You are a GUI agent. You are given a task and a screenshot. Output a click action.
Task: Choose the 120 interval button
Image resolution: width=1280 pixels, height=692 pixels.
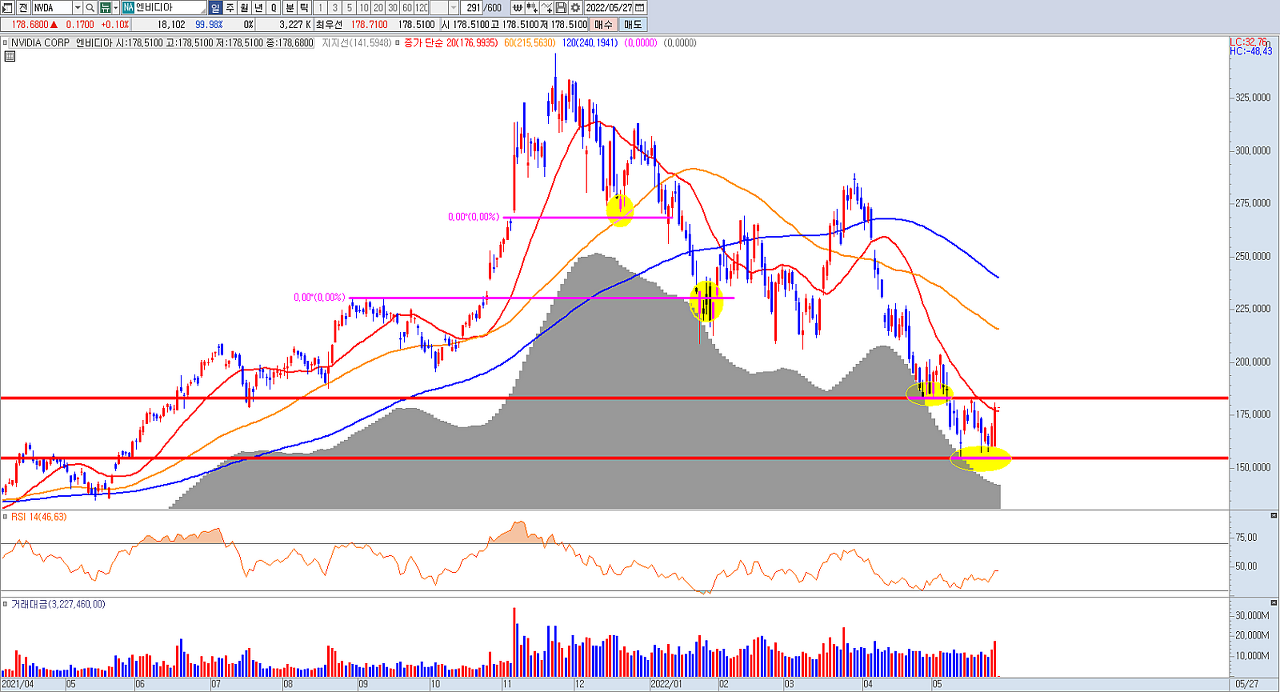(422, 7)
